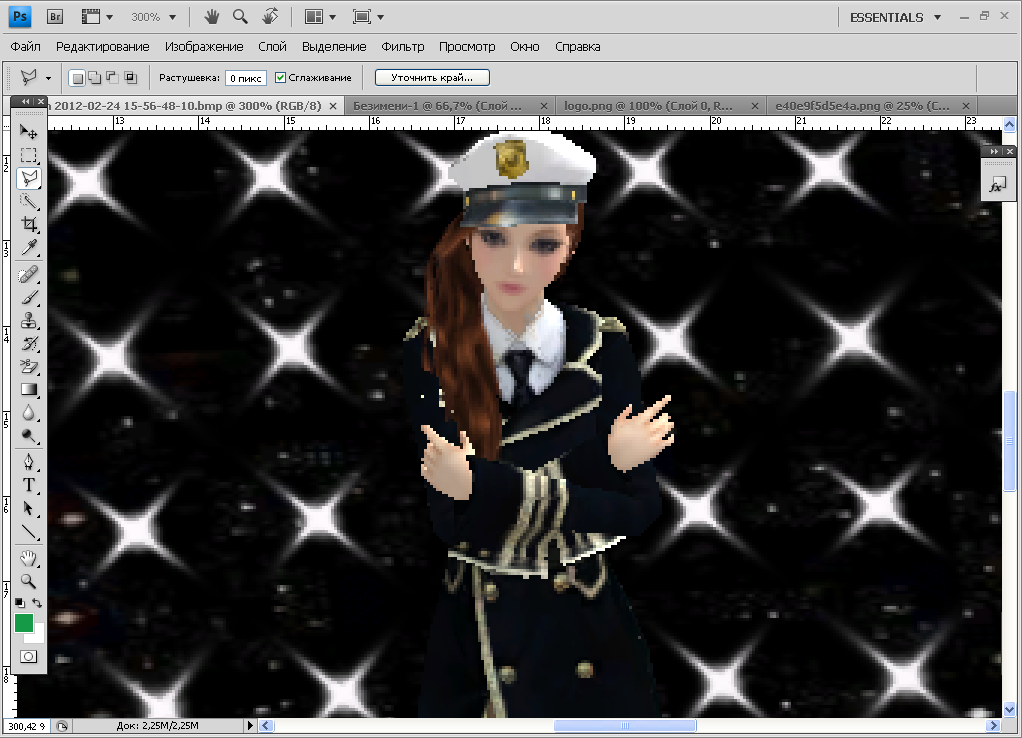Open the Справка menu
Image resolution: width=1022 pixels, height=738 pixels.
click(577, 47)
